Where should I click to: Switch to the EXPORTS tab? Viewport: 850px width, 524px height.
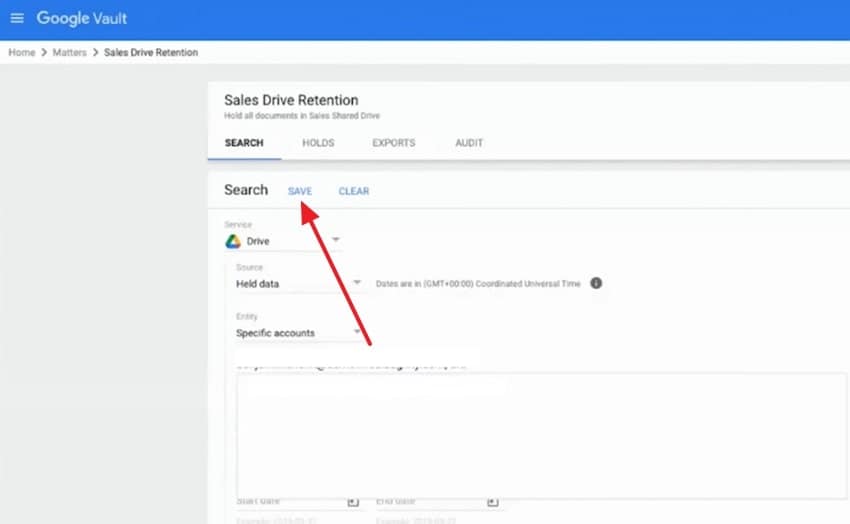tap(394, 143)
